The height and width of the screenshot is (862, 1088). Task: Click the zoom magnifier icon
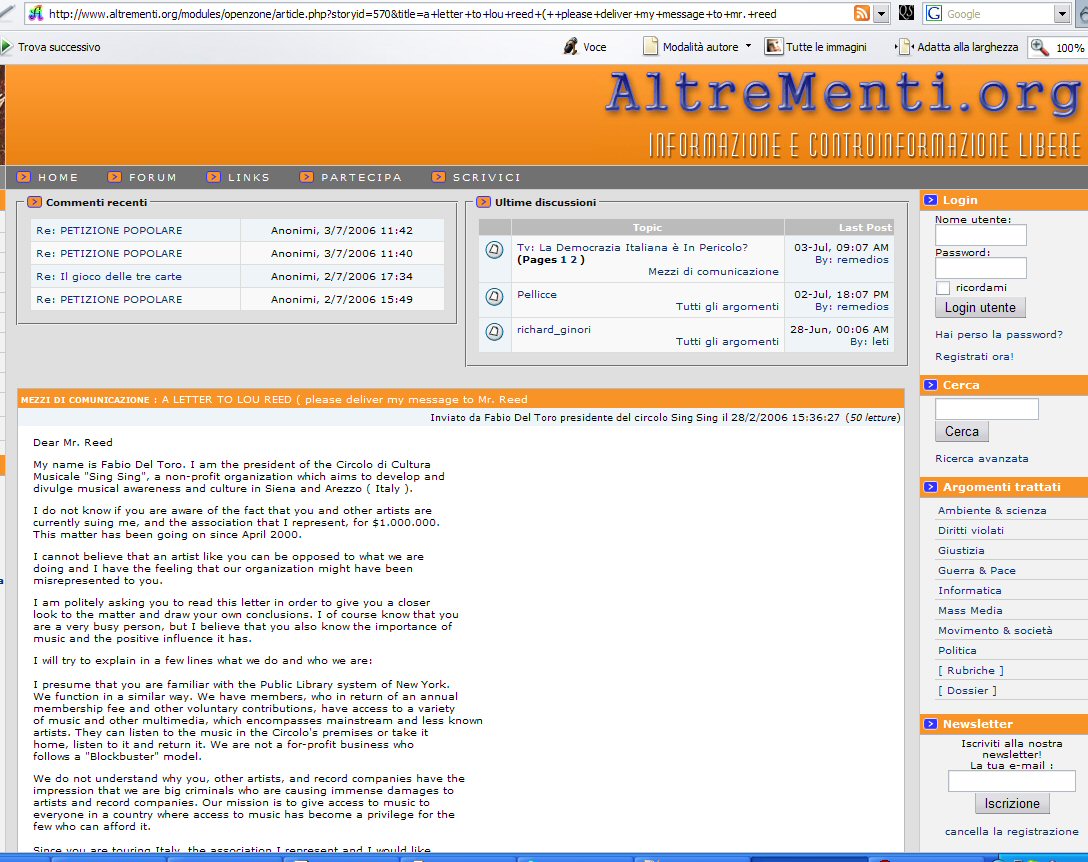(x=1040, y=47)
